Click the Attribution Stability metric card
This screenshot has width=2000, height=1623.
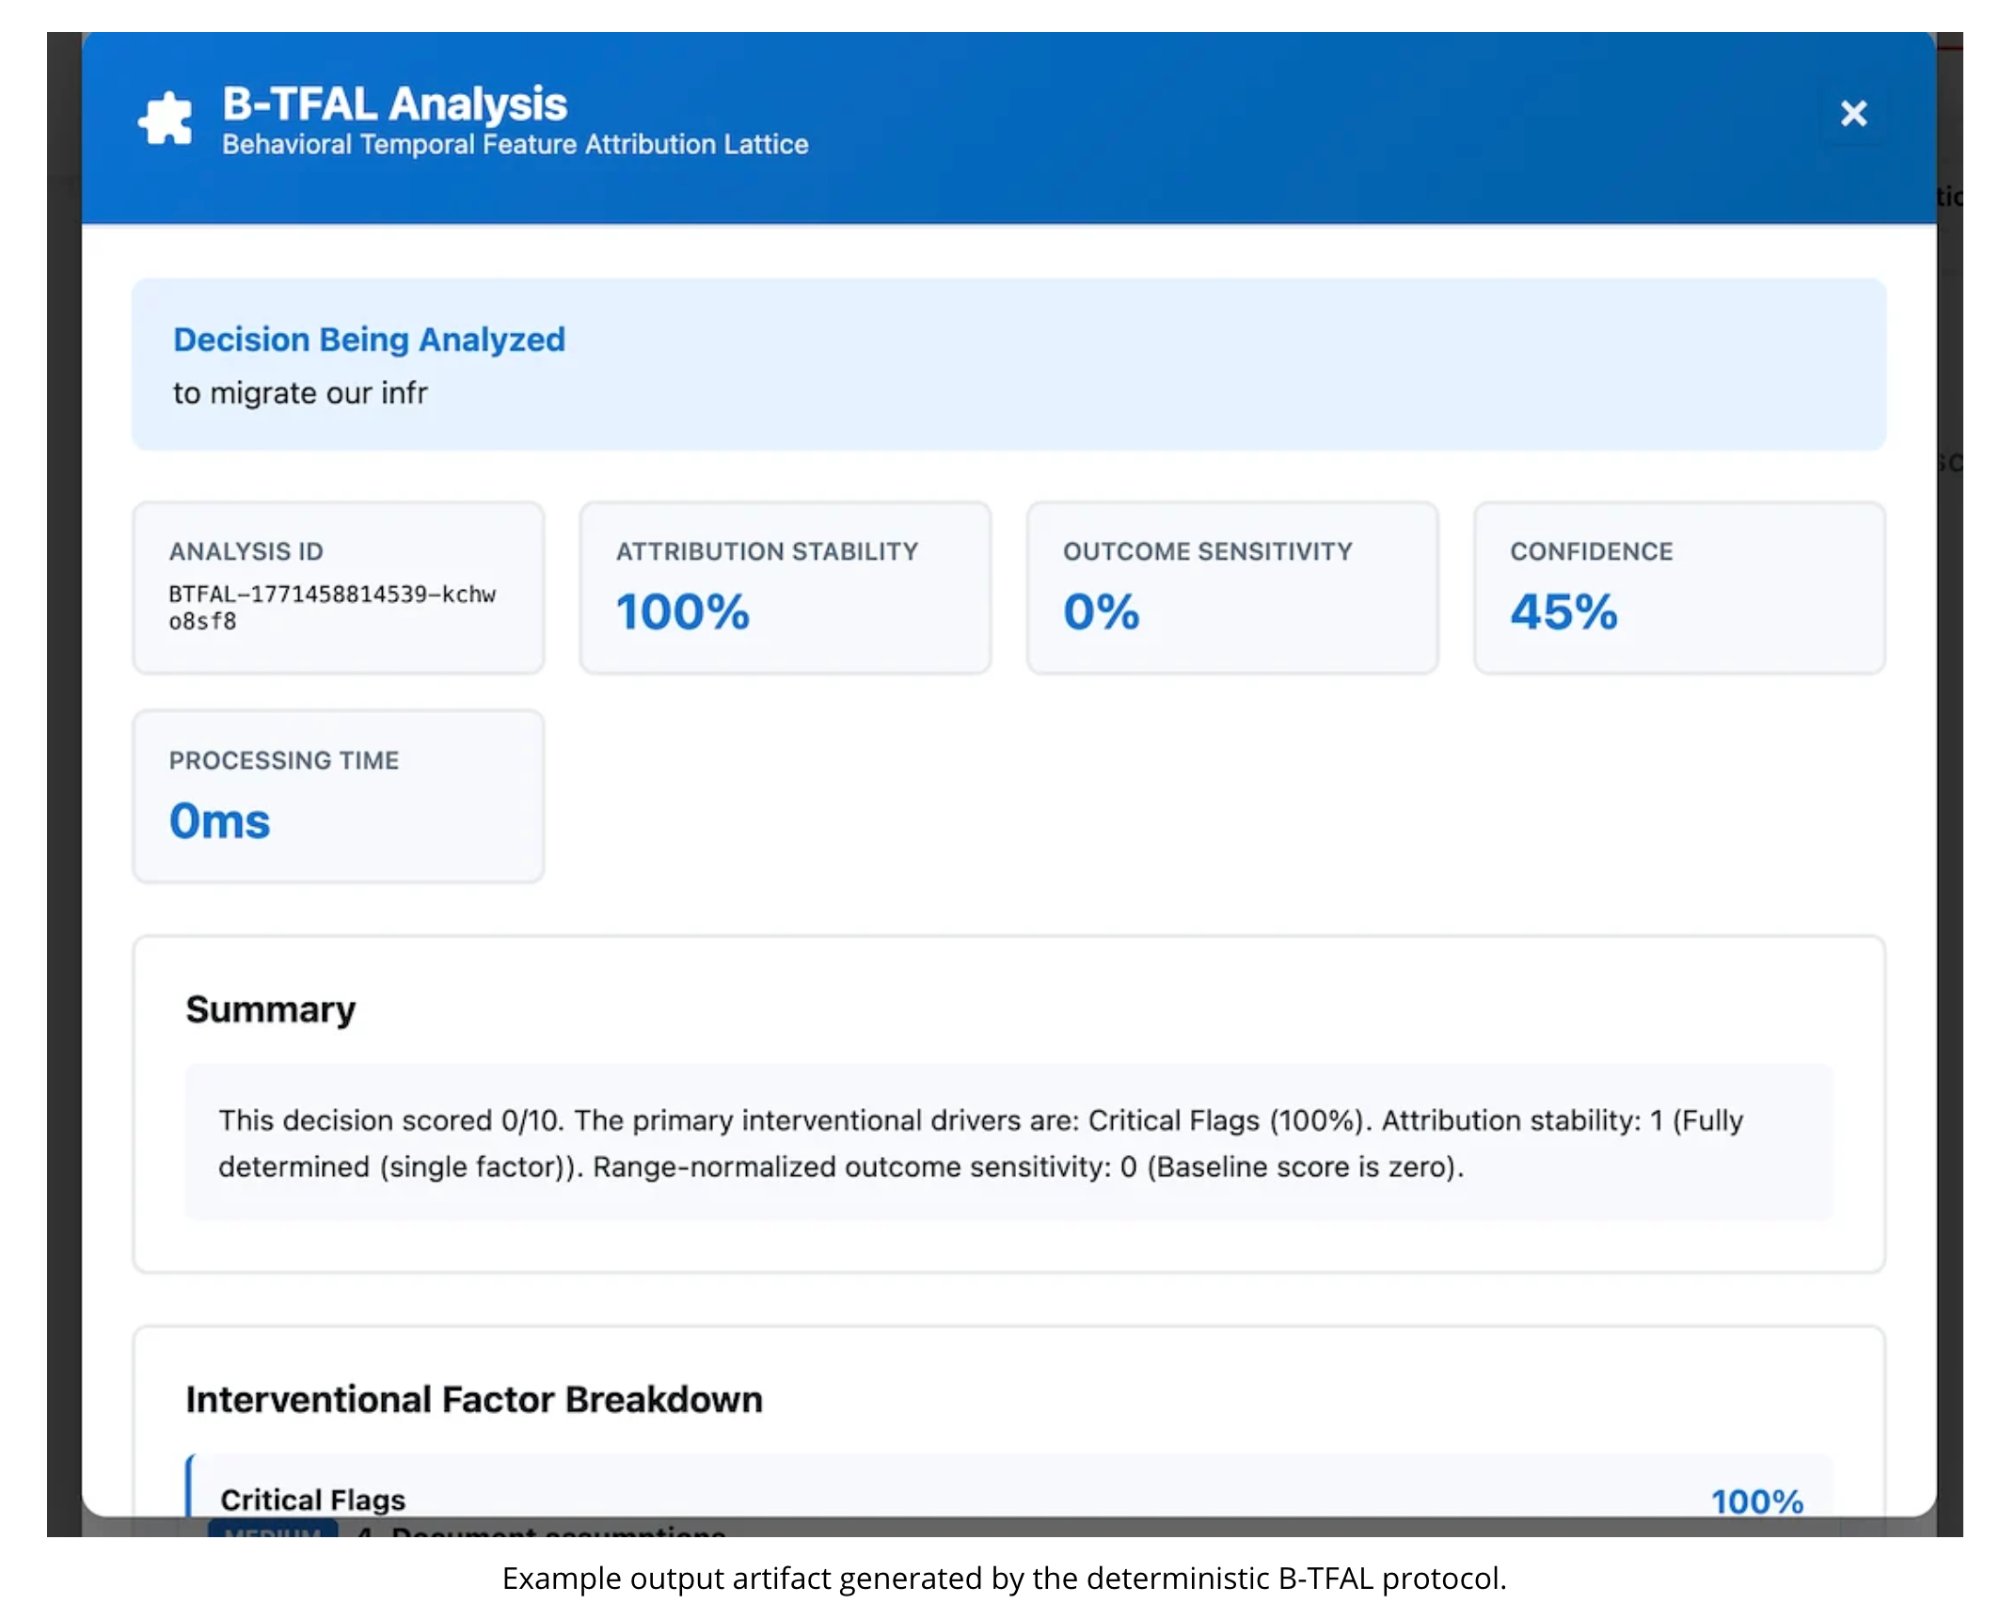coord(784,588)
